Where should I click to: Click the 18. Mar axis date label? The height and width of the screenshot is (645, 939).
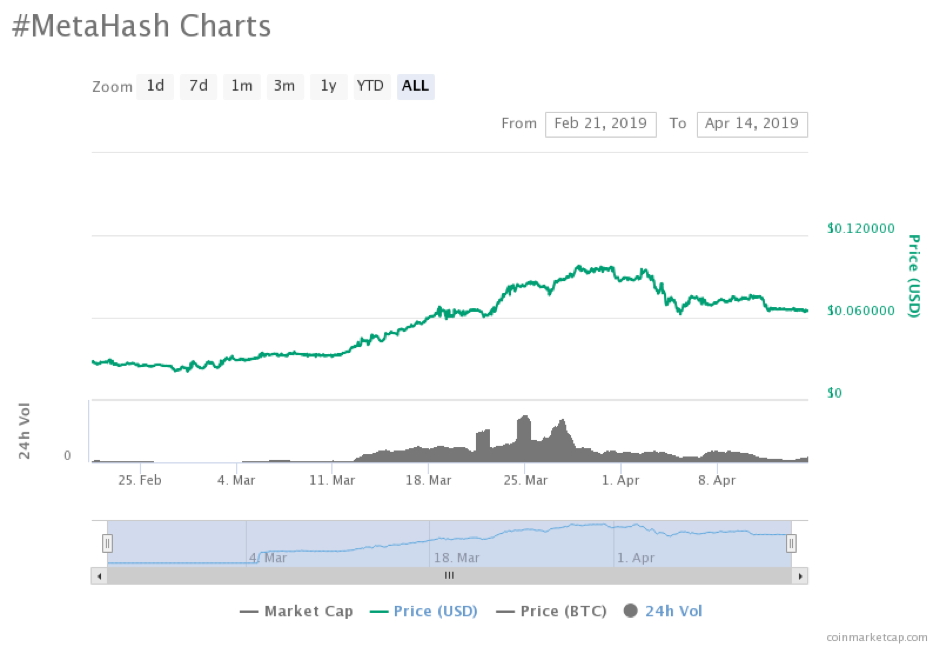pyautogui.click(x=428, y=480)
